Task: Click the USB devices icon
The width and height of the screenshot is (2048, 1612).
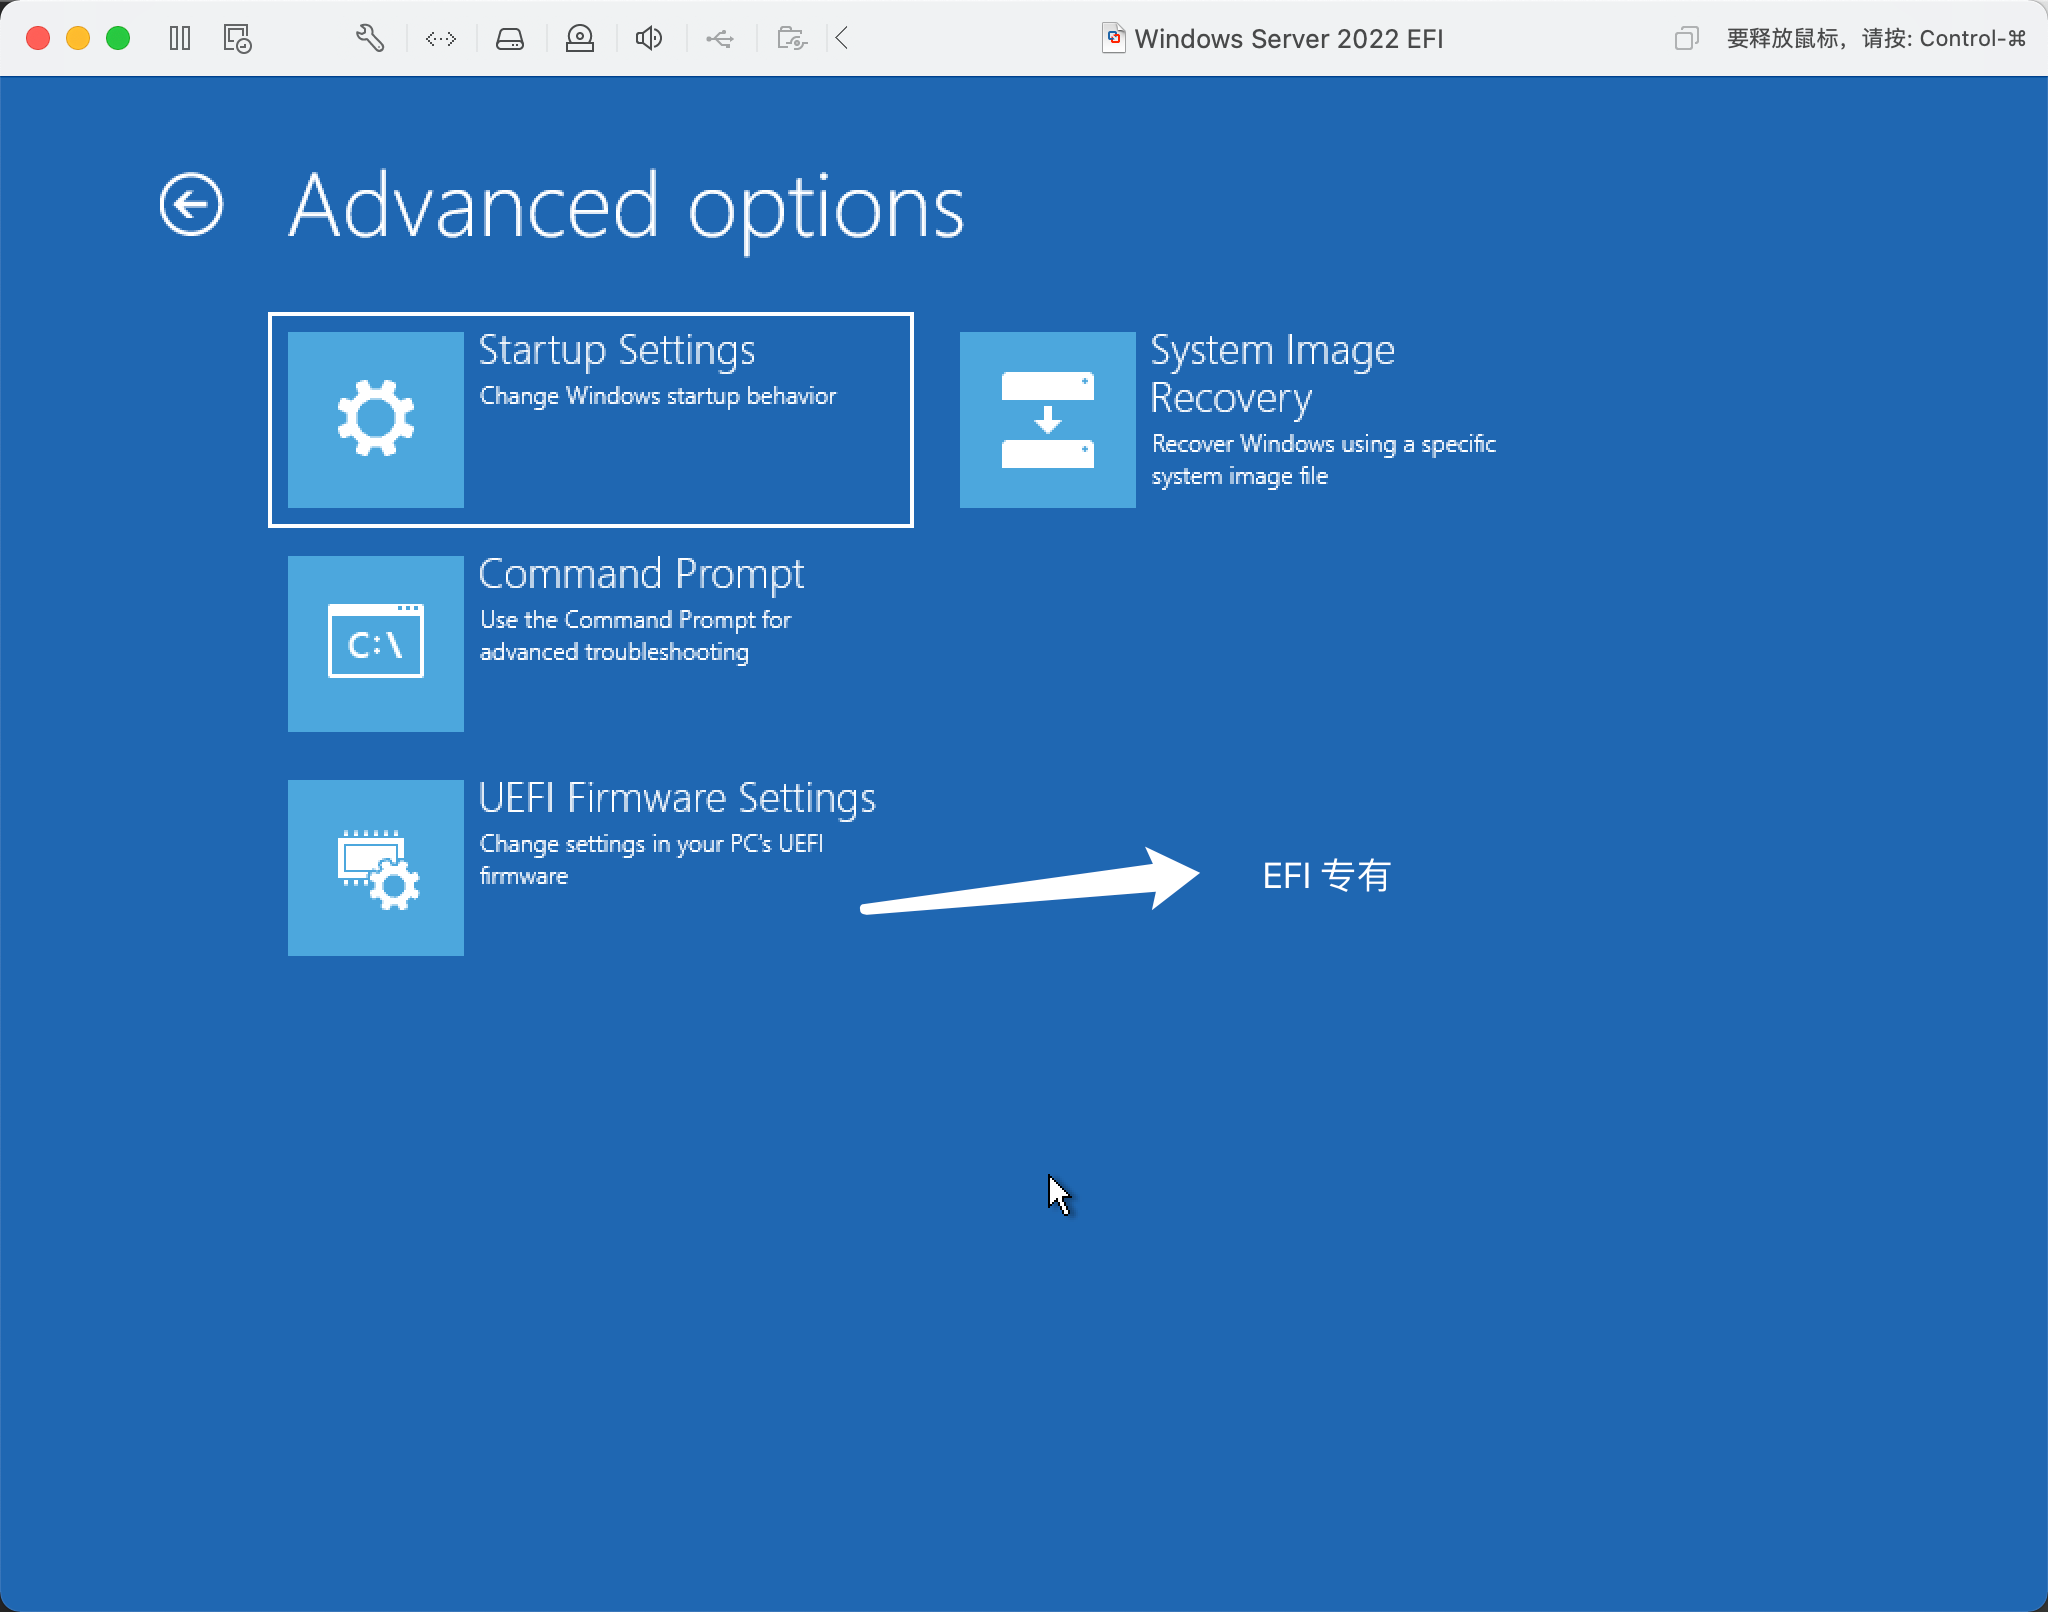Action: (x=720, y=39)
